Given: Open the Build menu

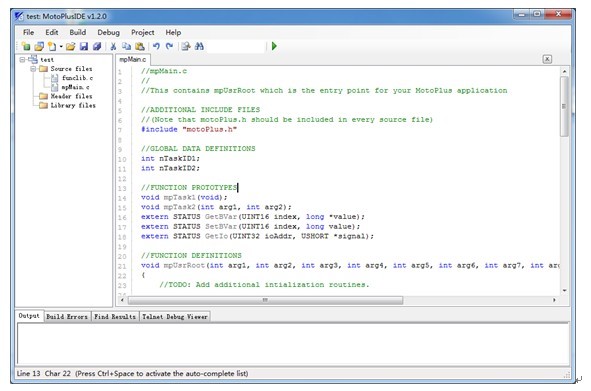Looking at the screenshot, I should click(78, 32).
